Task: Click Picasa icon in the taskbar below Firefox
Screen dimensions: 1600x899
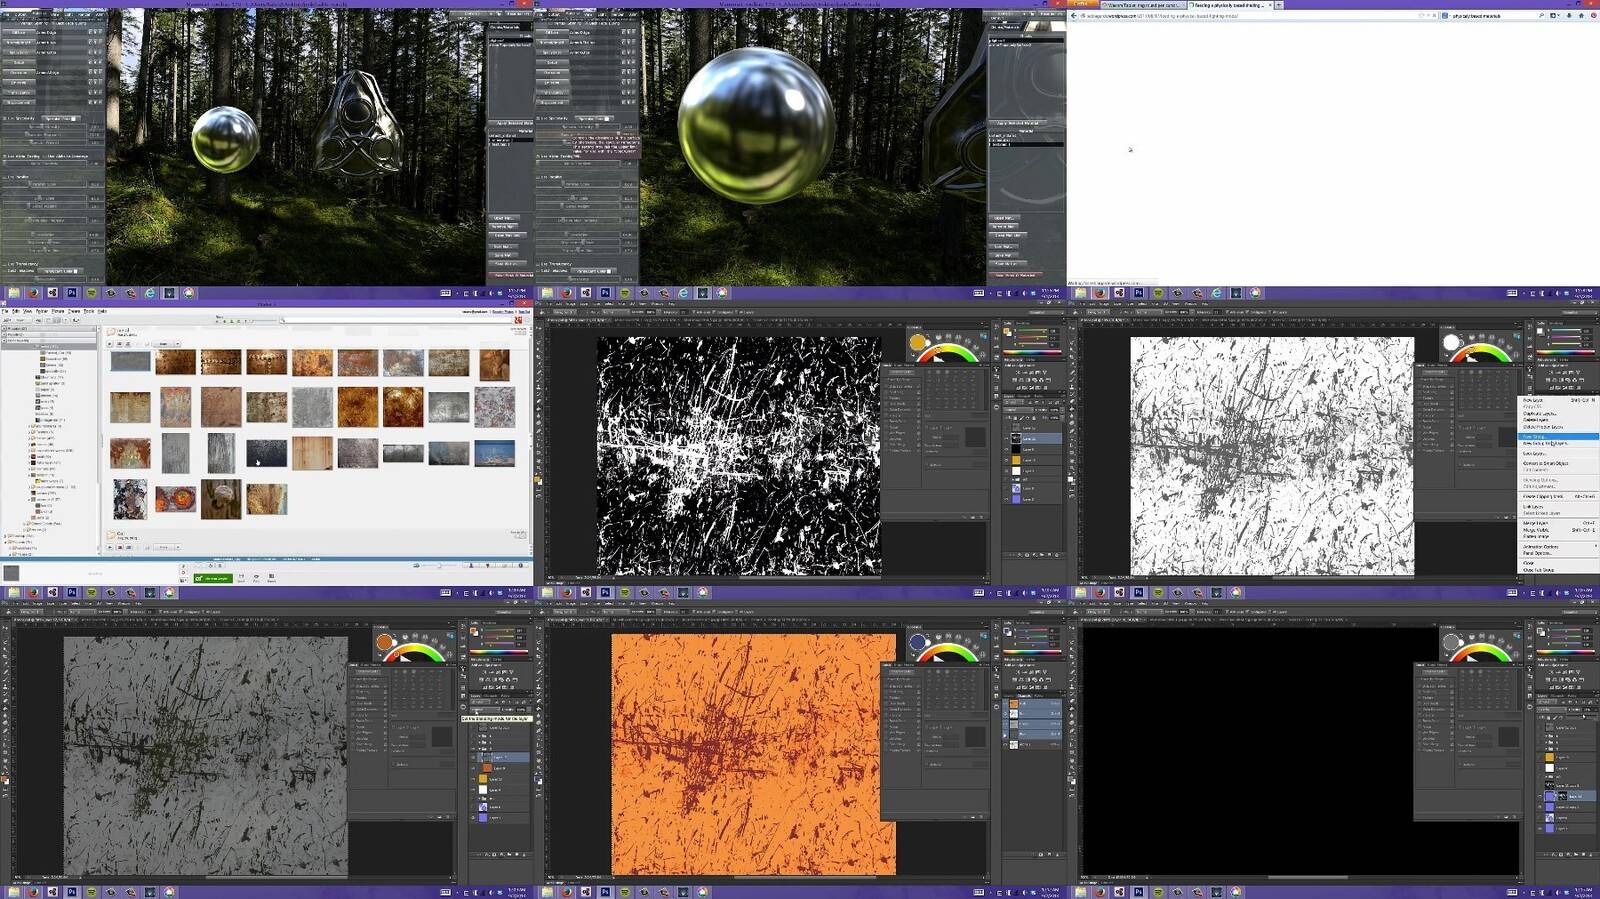Action: [1255, 293]
